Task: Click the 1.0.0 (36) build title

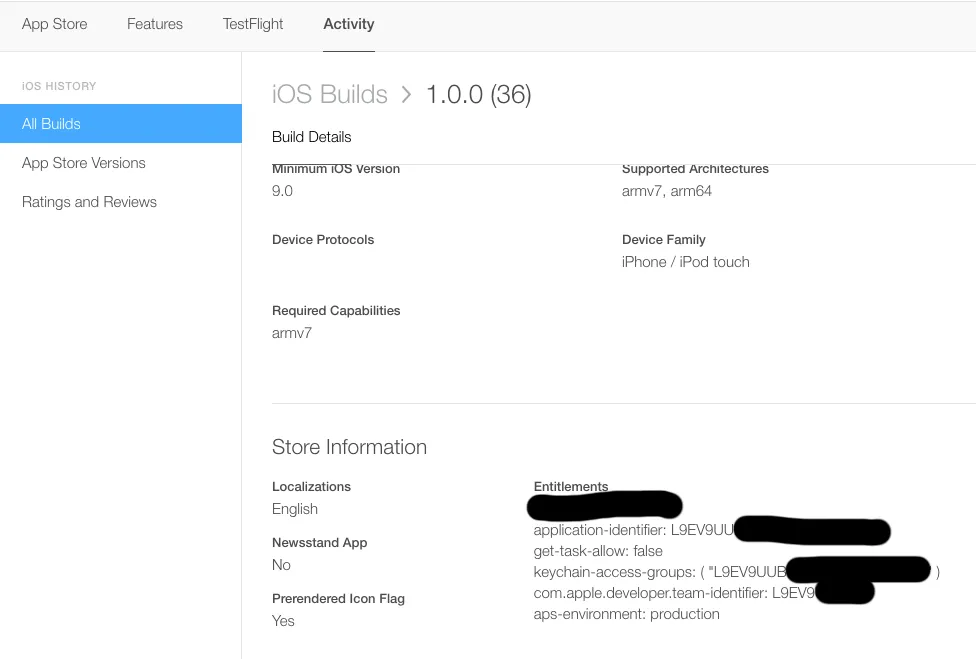Action: coord(478,94)
